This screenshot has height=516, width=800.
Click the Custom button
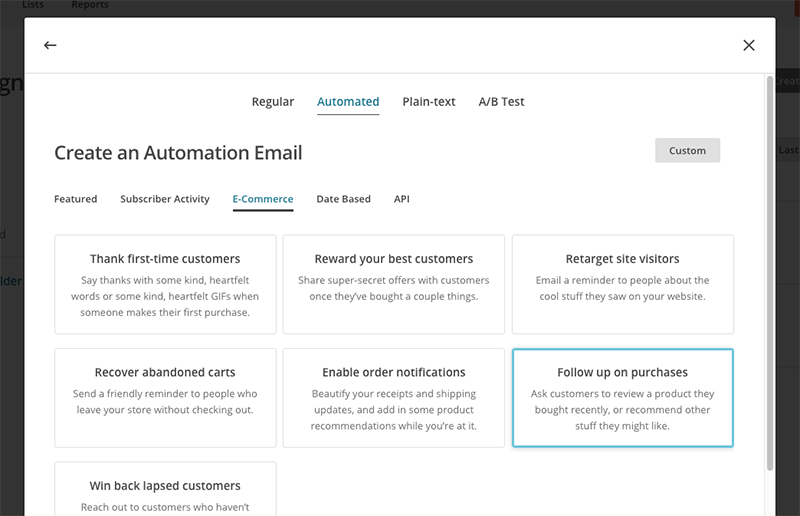coord(687,151)
